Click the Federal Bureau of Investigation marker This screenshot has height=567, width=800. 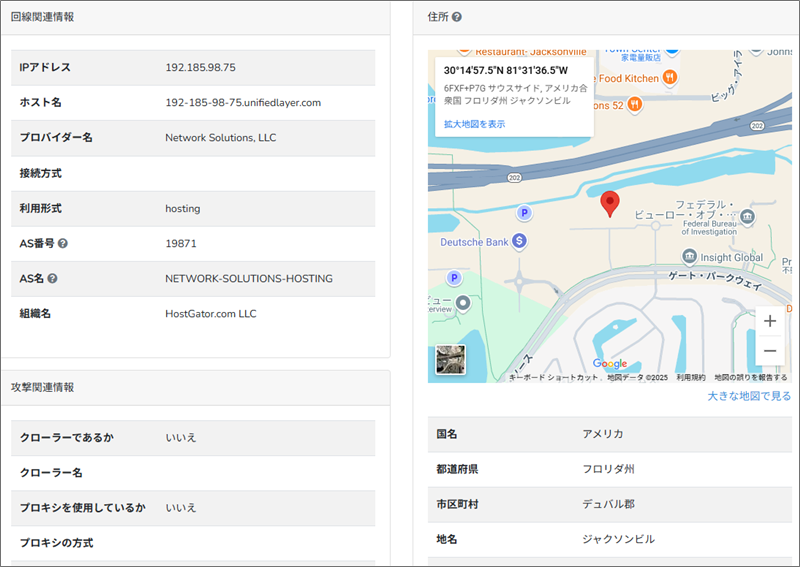747,216
